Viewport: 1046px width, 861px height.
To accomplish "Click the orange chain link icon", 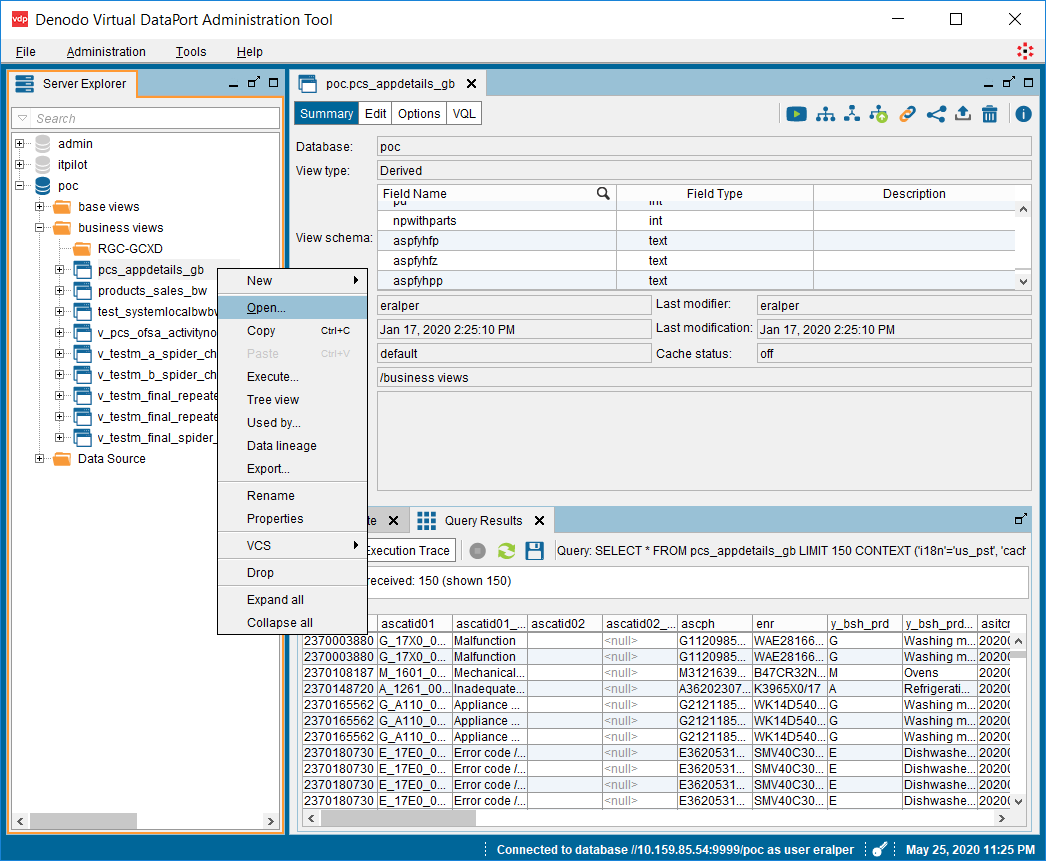I will click(907, 114).
